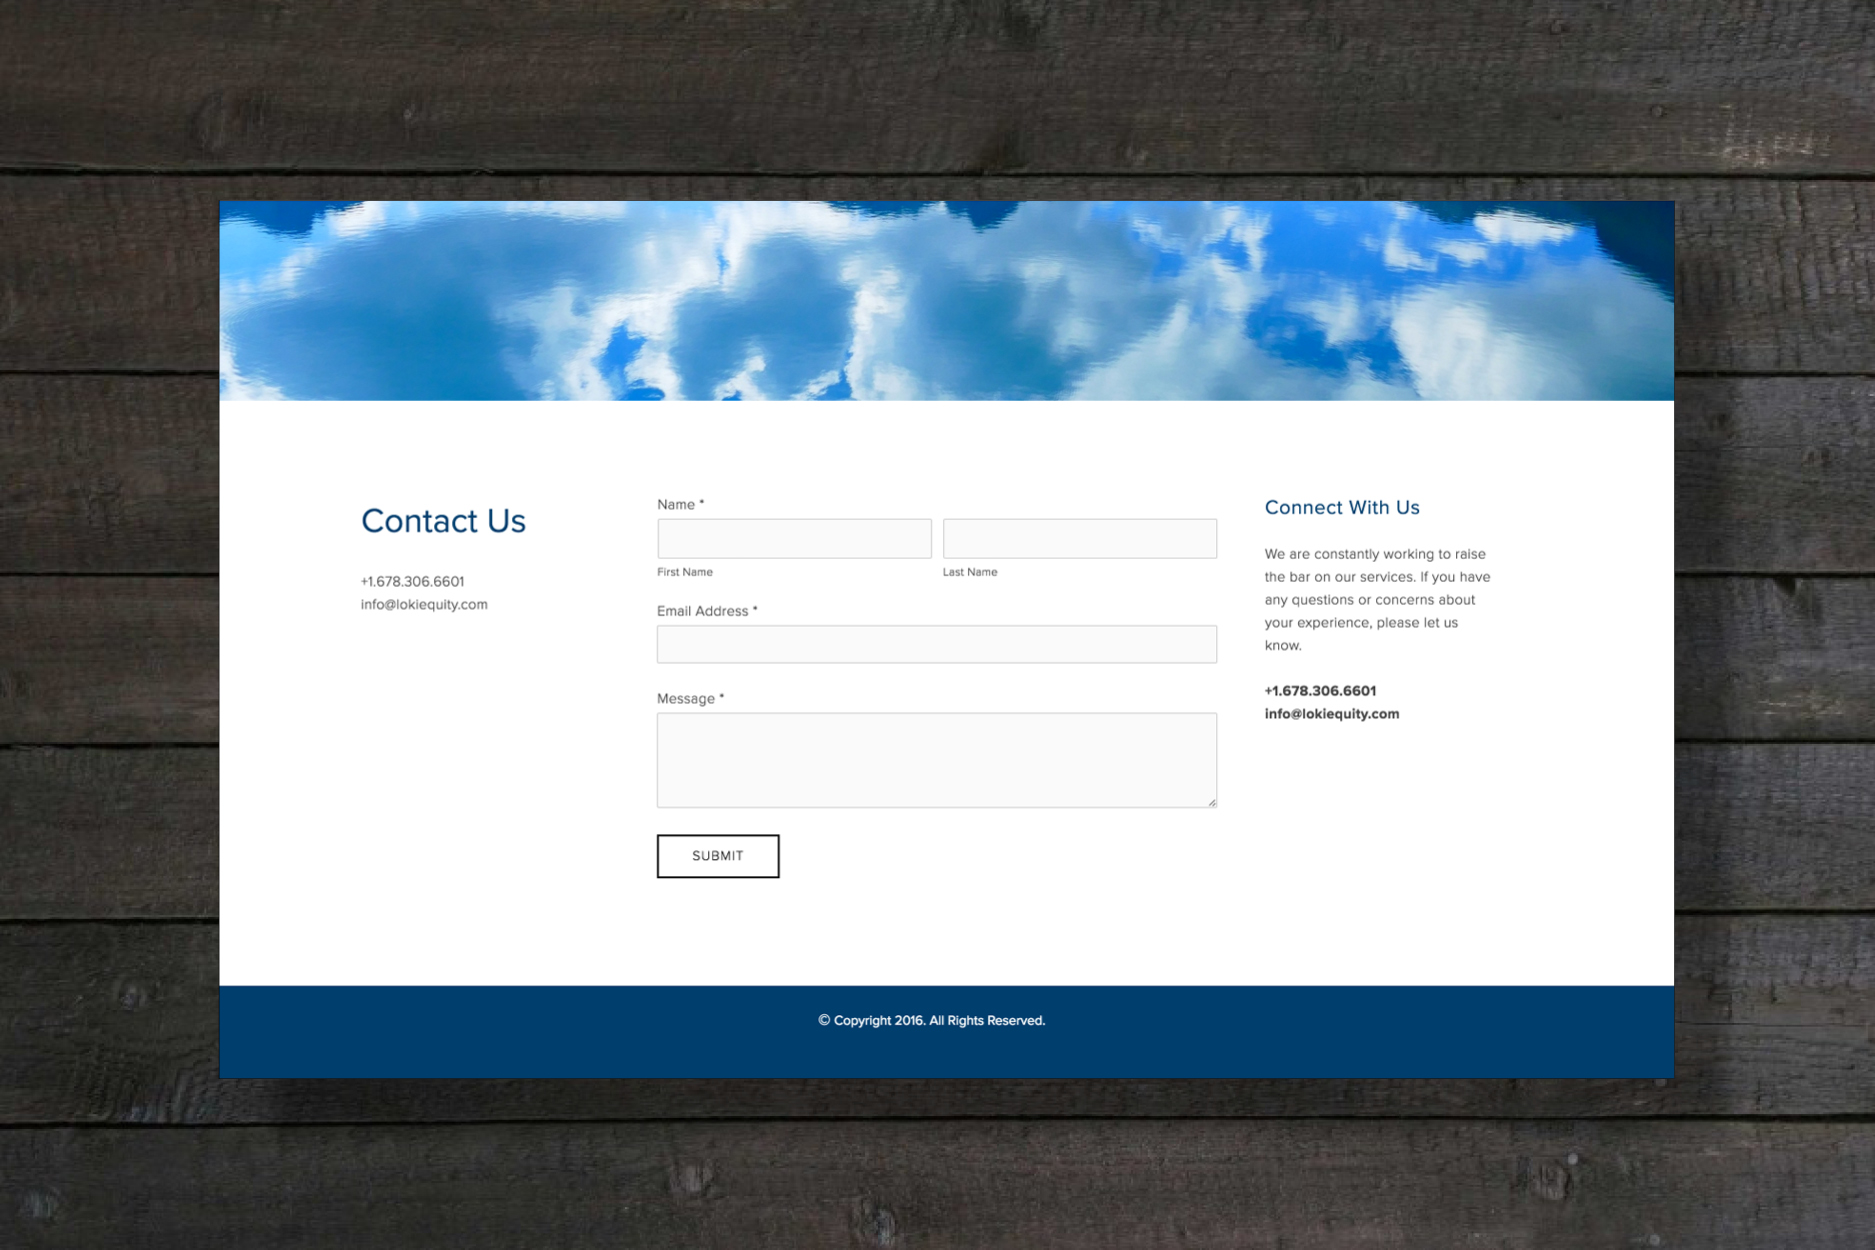Click info@lokiequity.com under Contact Us
Screen dimensions: 1875x1250
pos(424,604)
